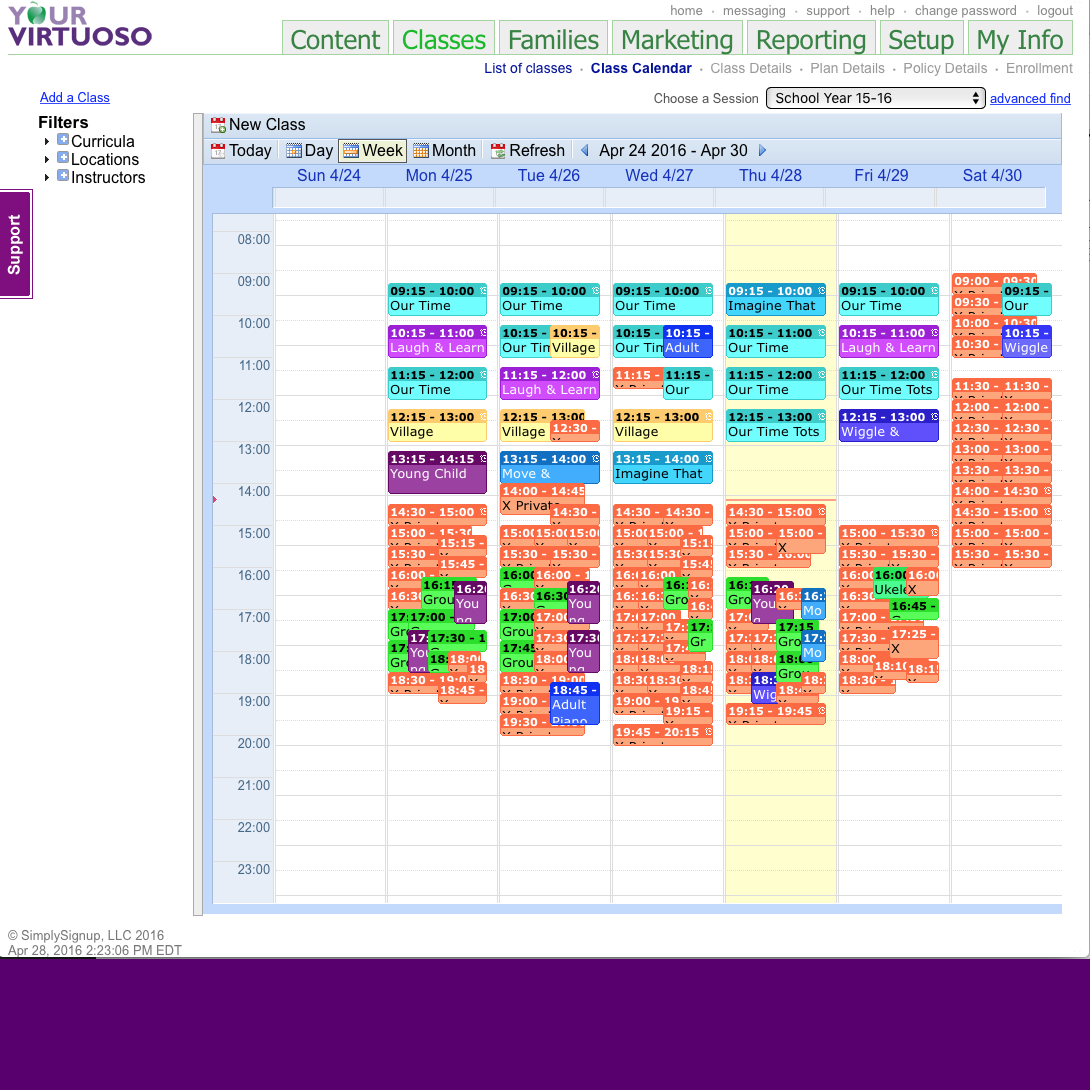Click the advanced find link
The image size is (1090, 1090).
point(1030,98)
